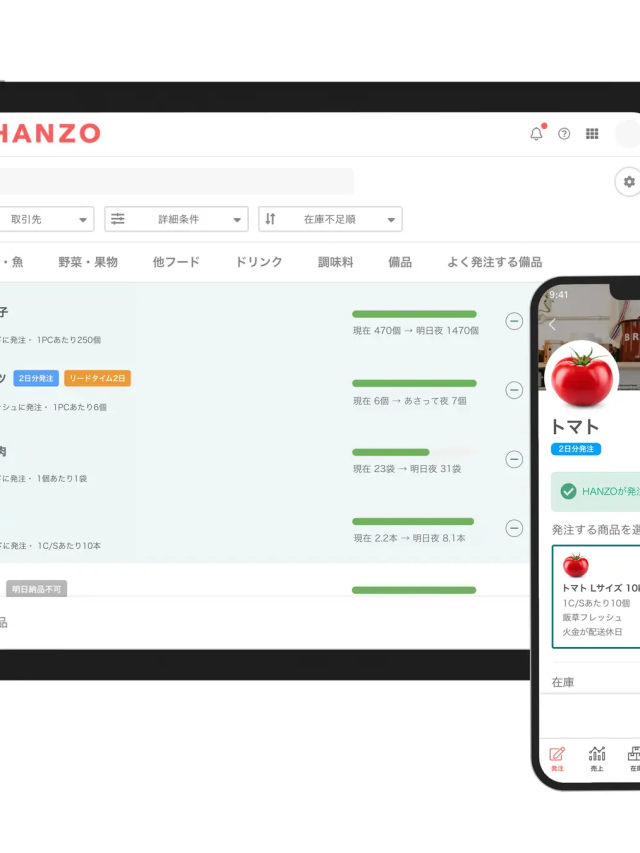Viewport: 640px width, 853px height.
Task: Tap the 発注 order icon in phone nav
Action: click(557, 758)
